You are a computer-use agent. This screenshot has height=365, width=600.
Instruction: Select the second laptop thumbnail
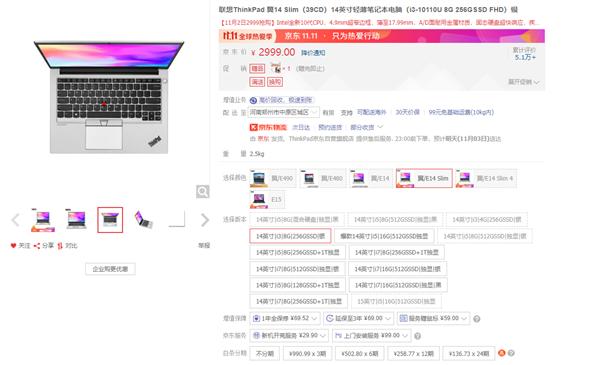pos(76,220)
